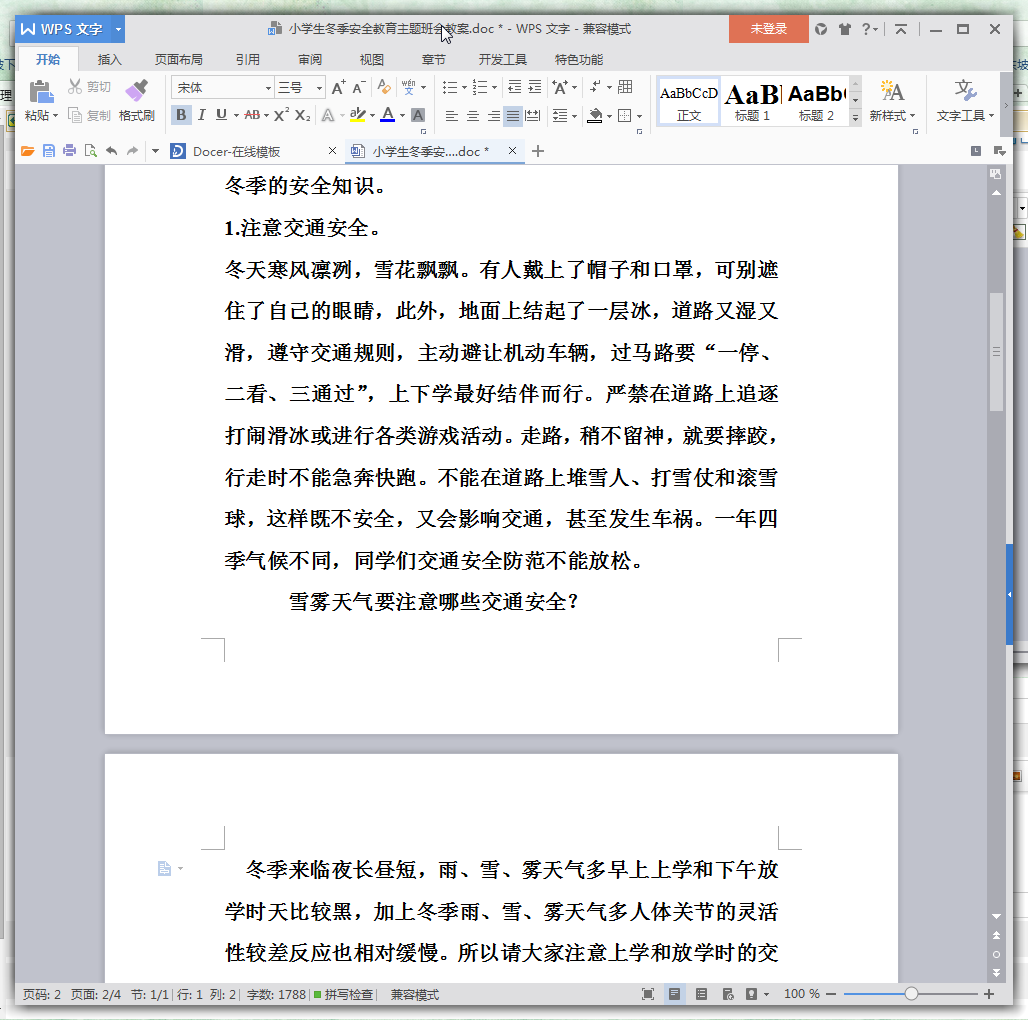Click the Format Painter brush icon
This screenshot has height=1020, width=1028.
pos(136,90)
